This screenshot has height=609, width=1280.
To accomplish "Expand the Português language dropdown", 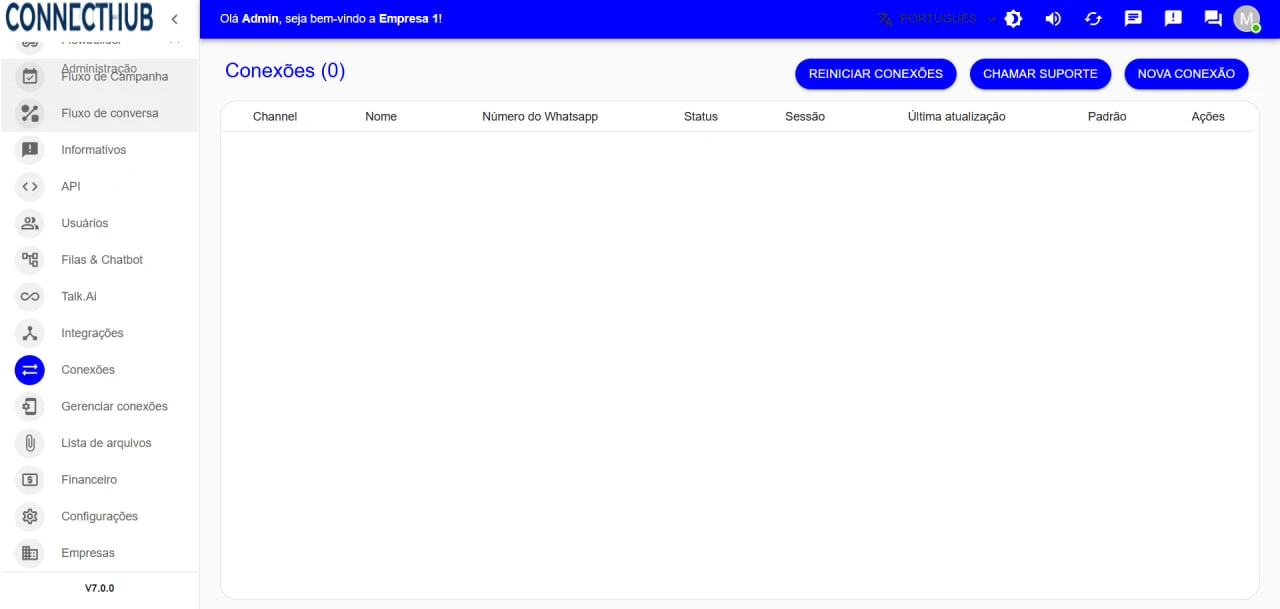I will coord(937,19).
